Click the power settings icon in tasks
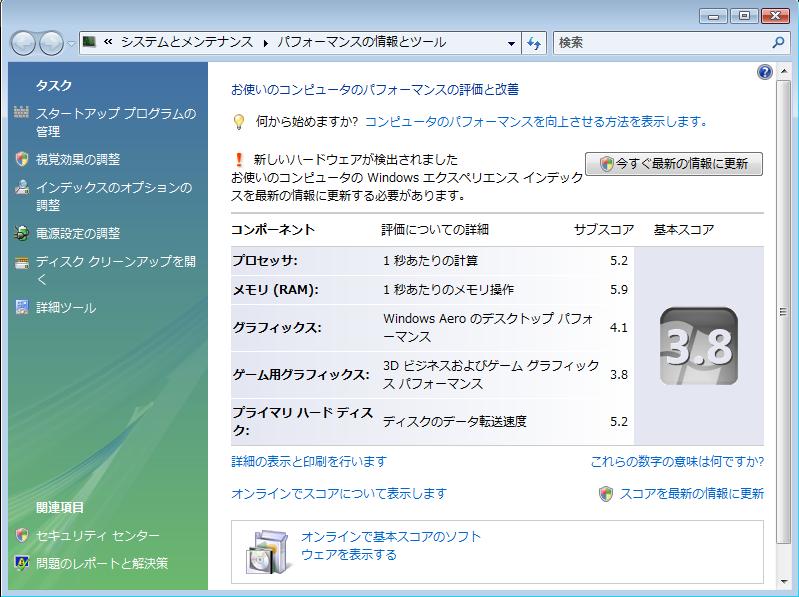Image resolution: width=799 pixels, height=597 pixels. pyautogui.click(x=21, y=233)
